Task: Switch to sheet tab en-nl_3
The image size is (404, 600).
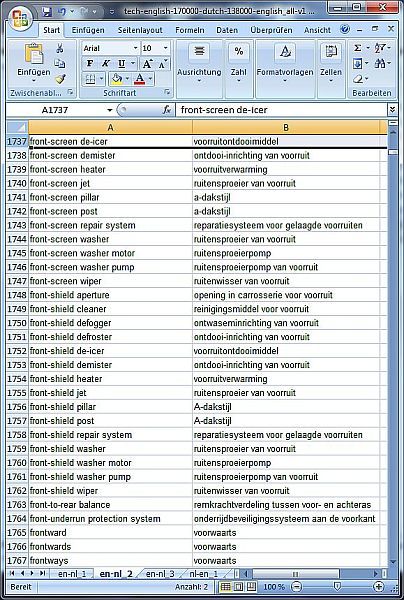Action: (x=160, y=574)
